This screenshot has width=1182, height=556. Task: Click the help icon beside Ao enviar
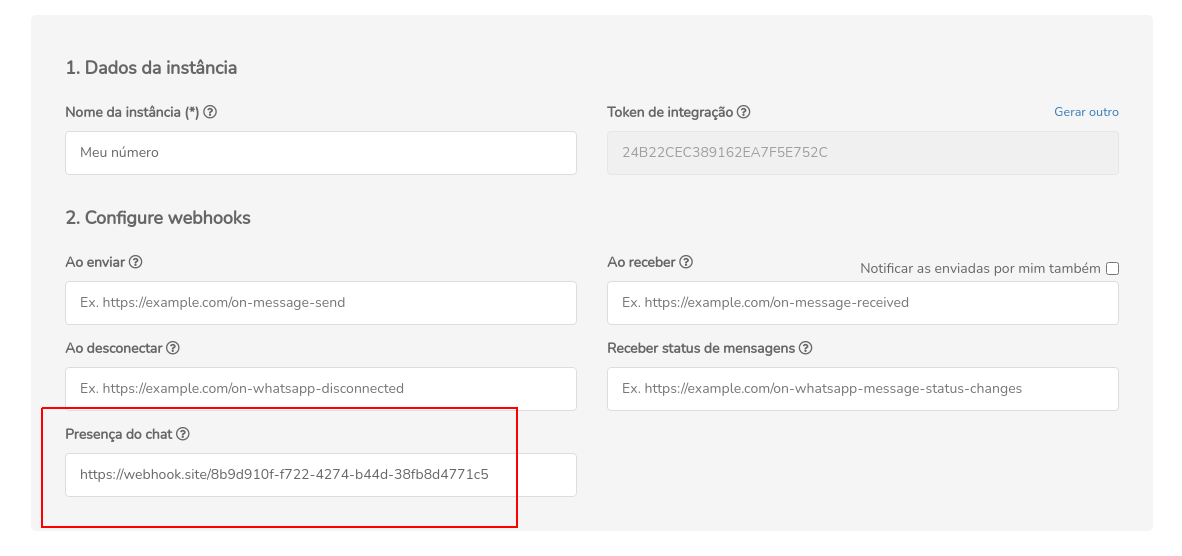click(x=136, y=262)
